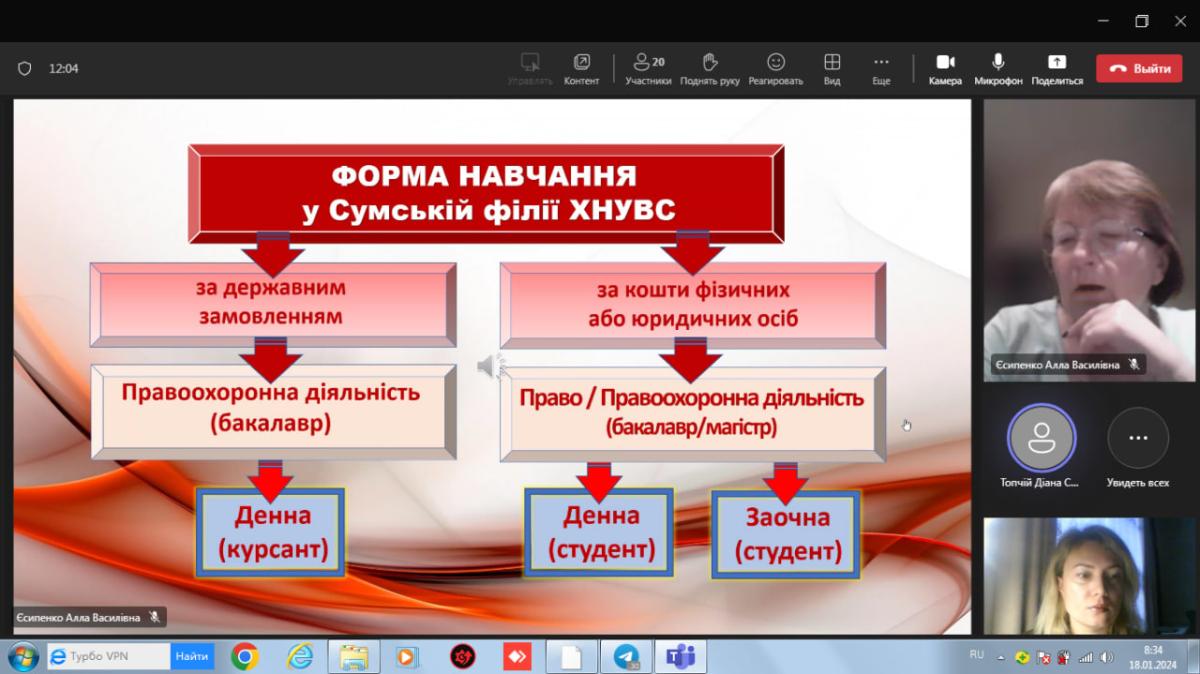Image resolution: width=1200 pixels, height=674 pixels.
Task: Open Internet Explorer from taskbar
Action: 300,656
